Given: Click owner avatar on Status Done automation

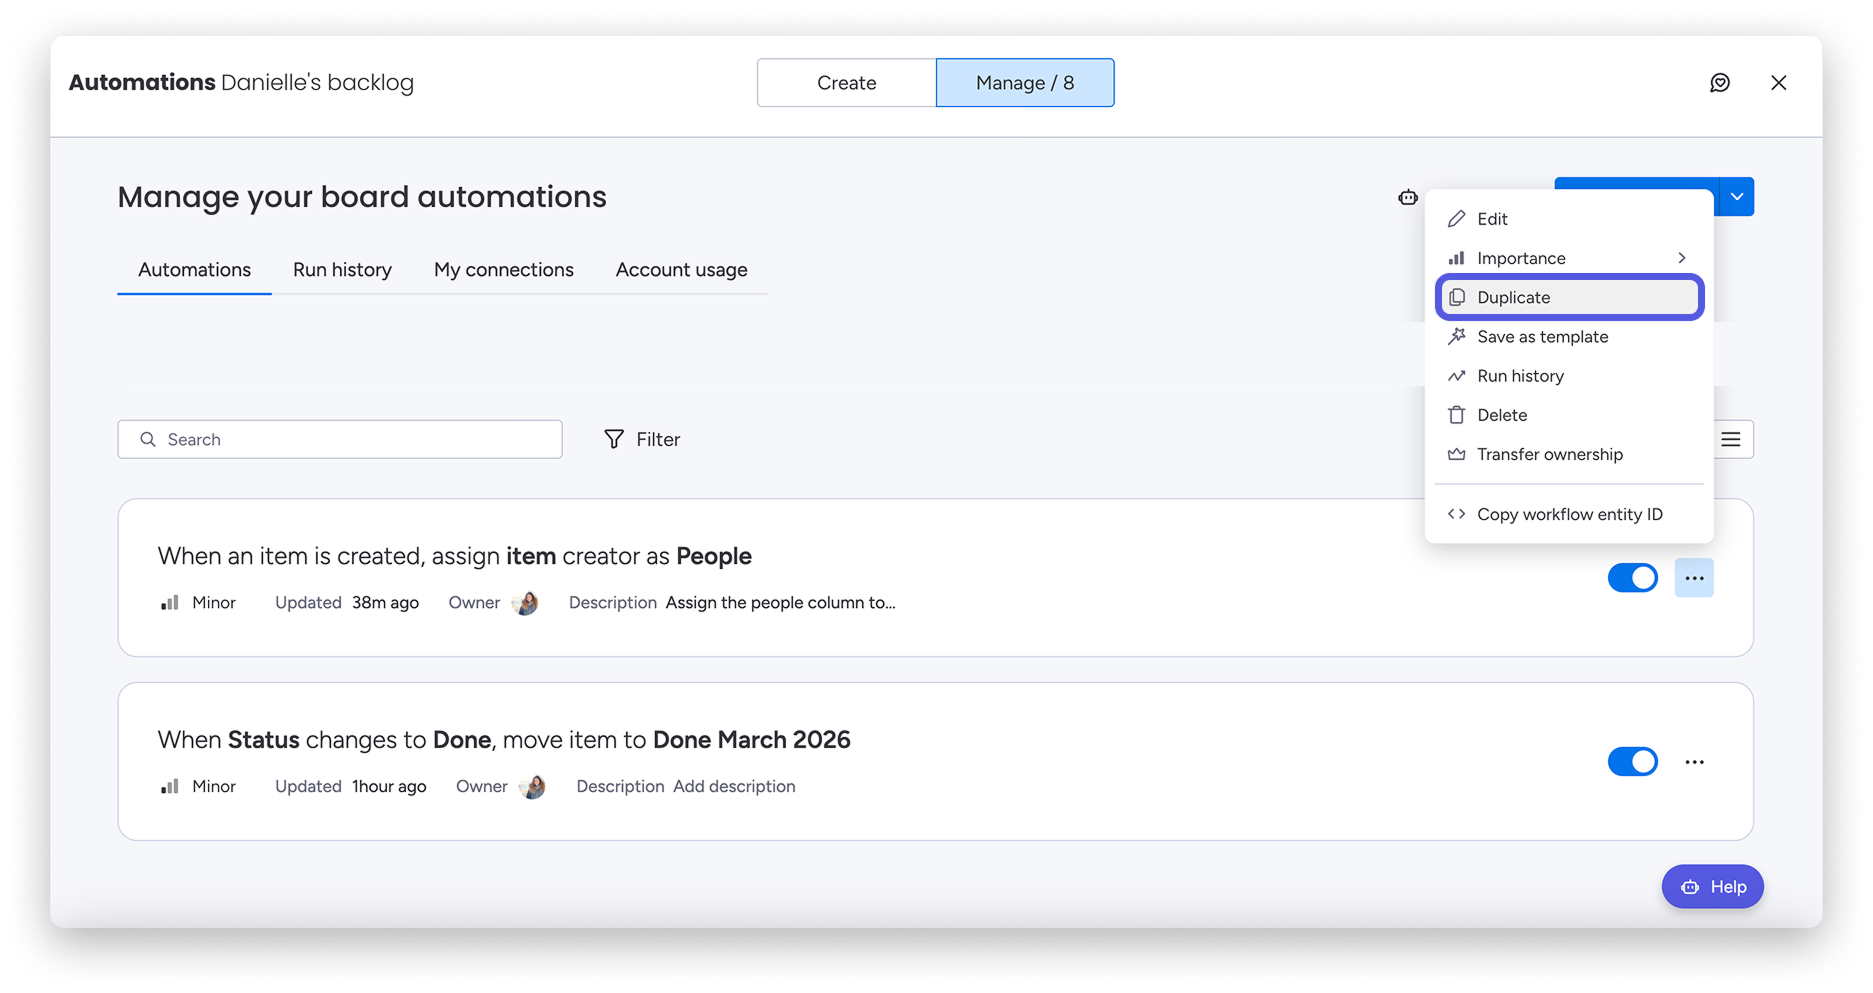Looking at the screenshot, I should [533, 787].
